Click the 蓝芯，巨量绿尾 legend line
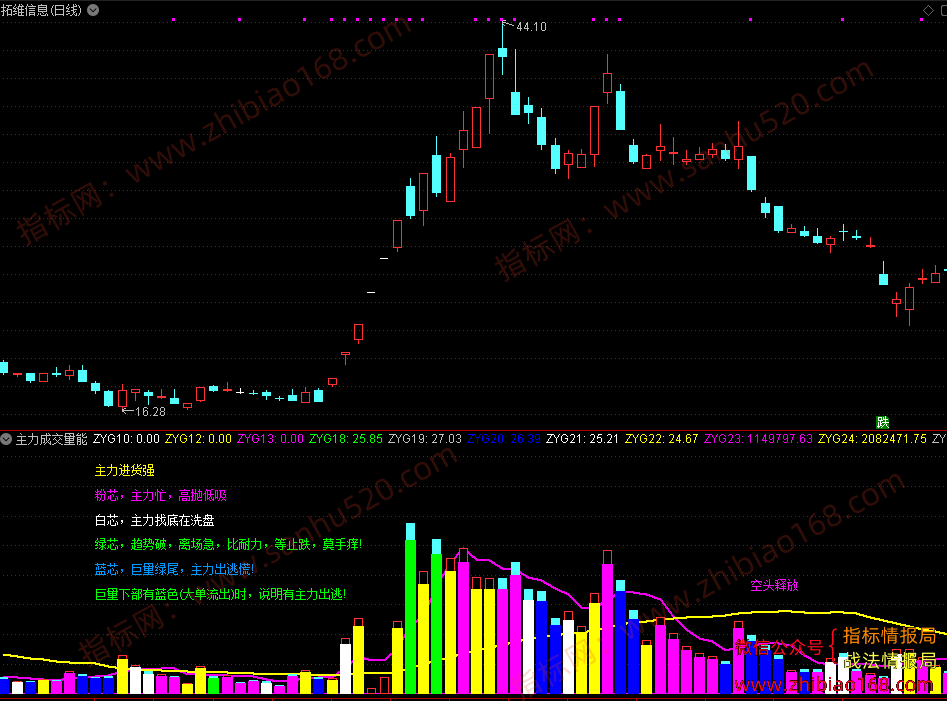This screenshot has width=947, height=701. (174, 569)
